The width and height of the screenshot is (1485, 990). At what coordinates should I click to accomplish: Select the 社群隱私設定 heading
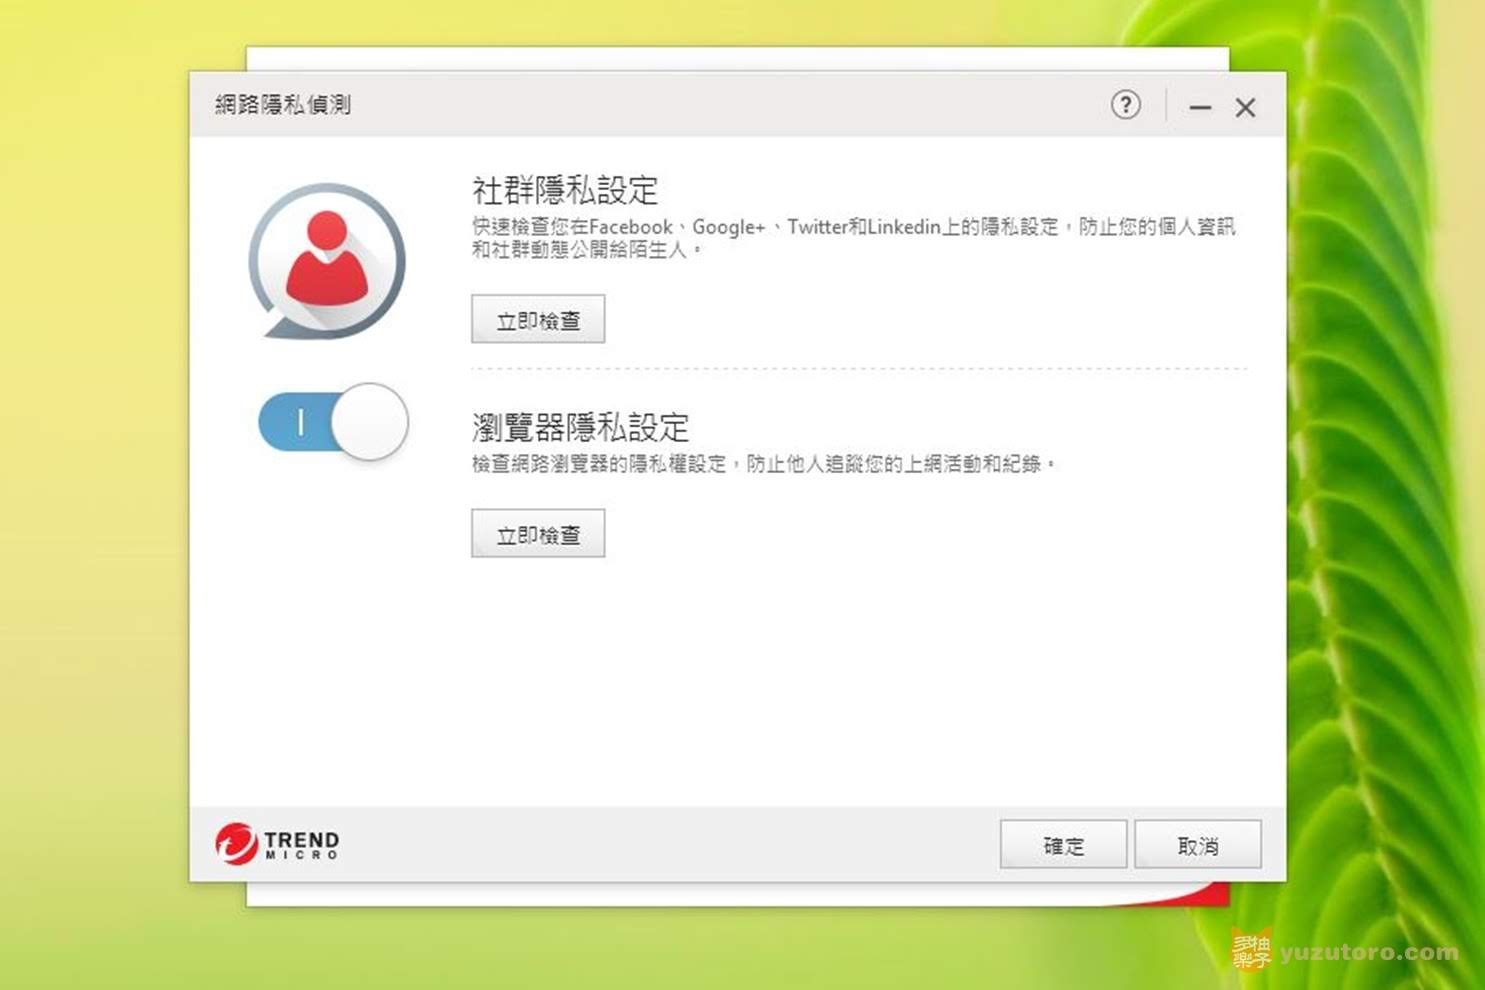(565, 190)
